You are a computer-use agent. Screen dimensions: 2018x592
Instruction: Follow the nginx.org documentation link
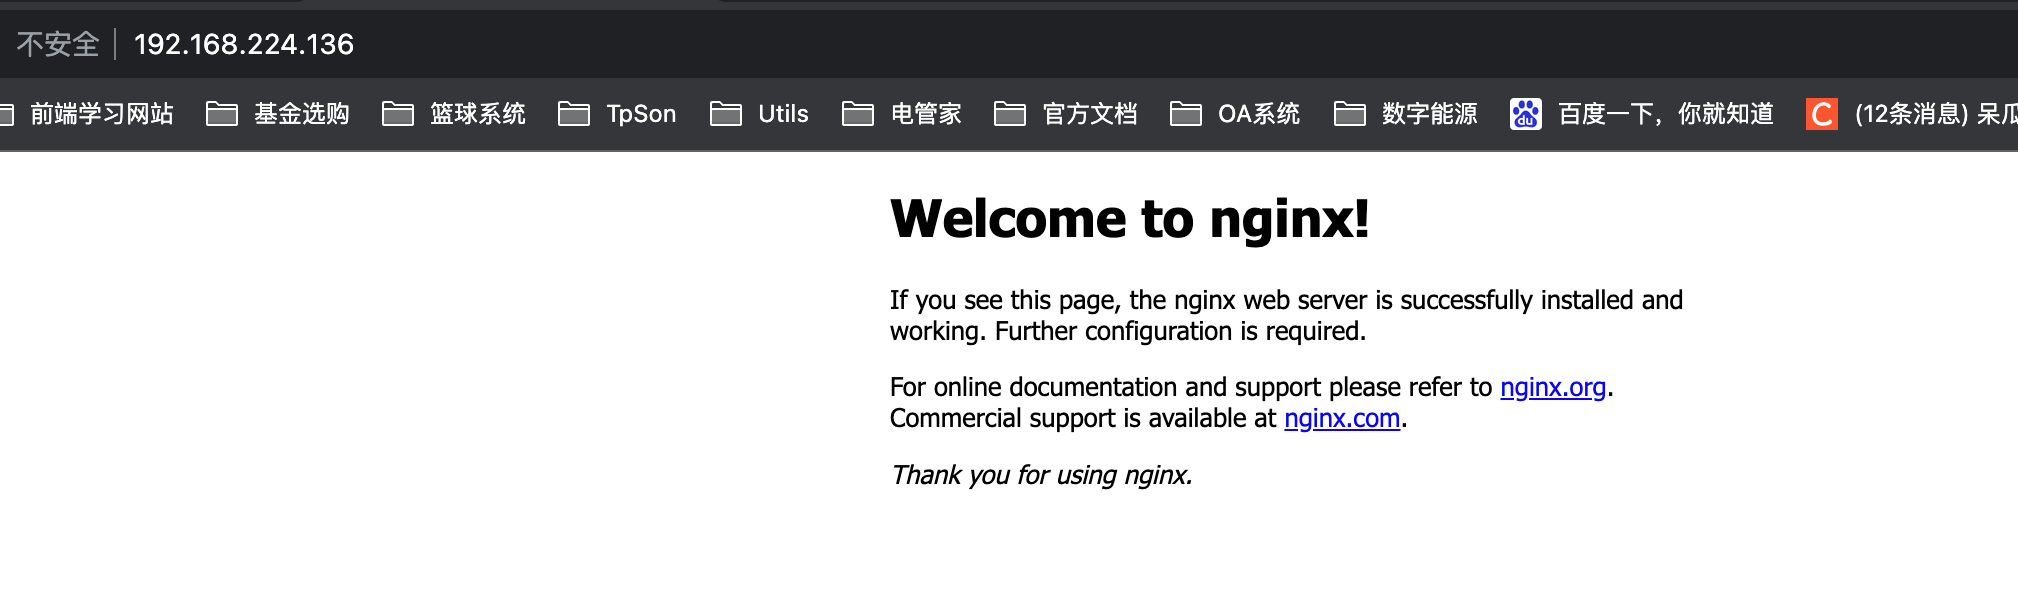click(1552, 387)
